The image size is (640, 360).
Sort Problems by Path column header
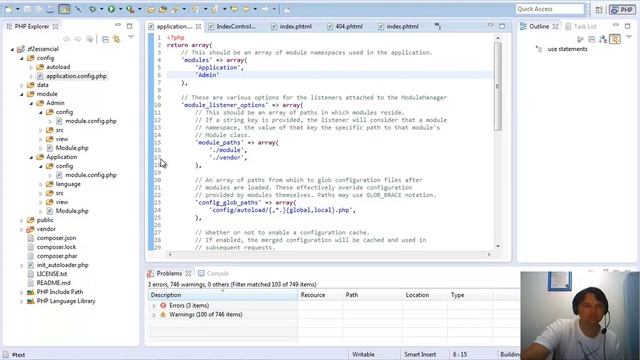[372, 295]
